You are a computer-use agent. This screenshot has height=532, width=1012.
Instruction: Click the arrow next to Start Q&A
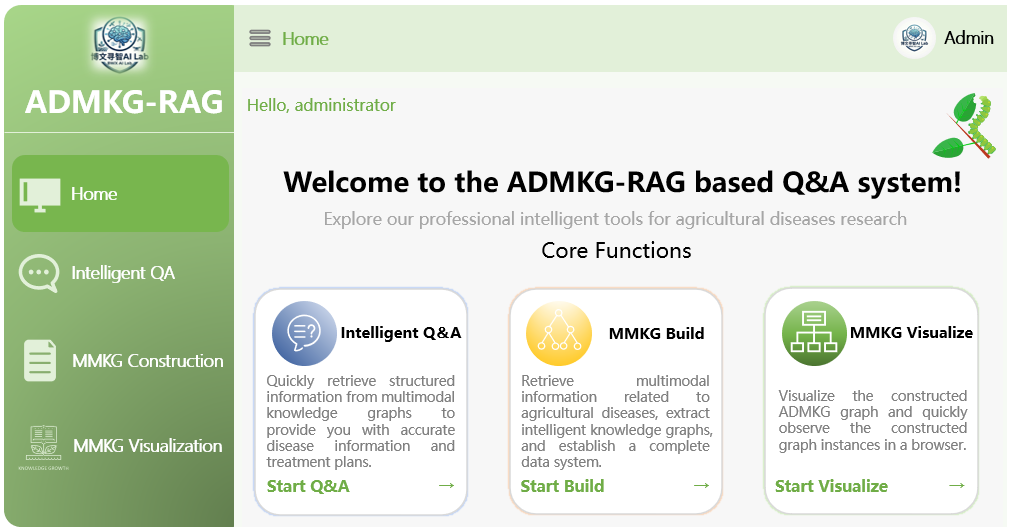(446, 486)
